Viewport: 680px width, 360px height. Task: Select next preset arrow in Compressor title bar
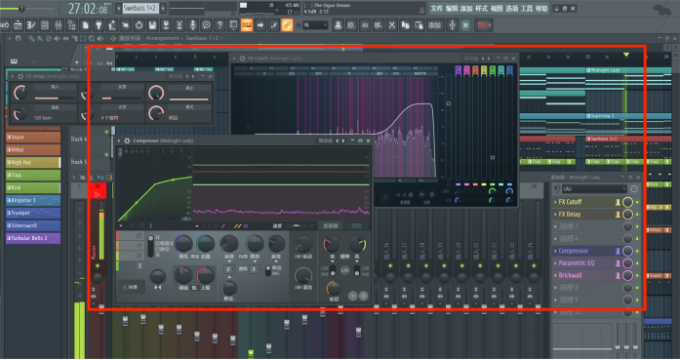[x=344, y=141]
